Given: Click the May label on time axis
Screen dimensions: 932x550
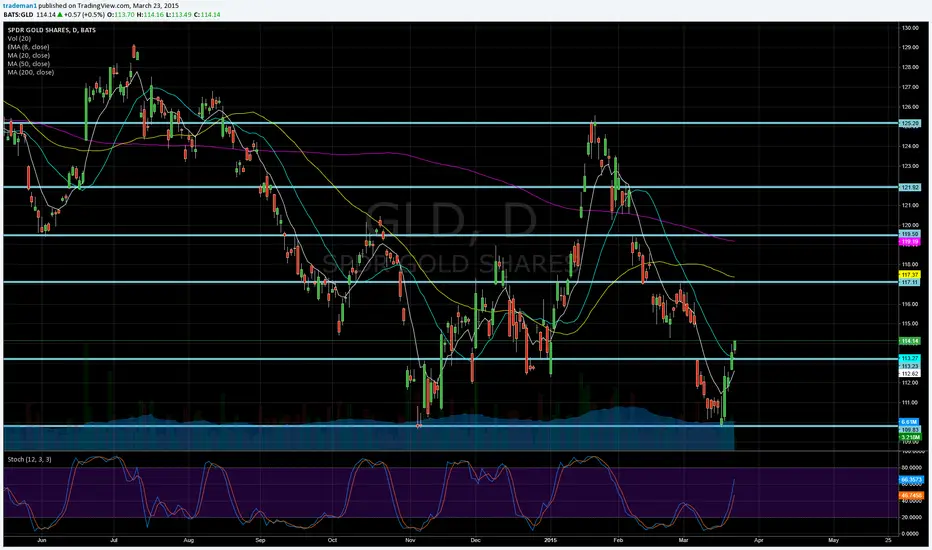Looking at the screenshot, I should [x=833, y=540].
